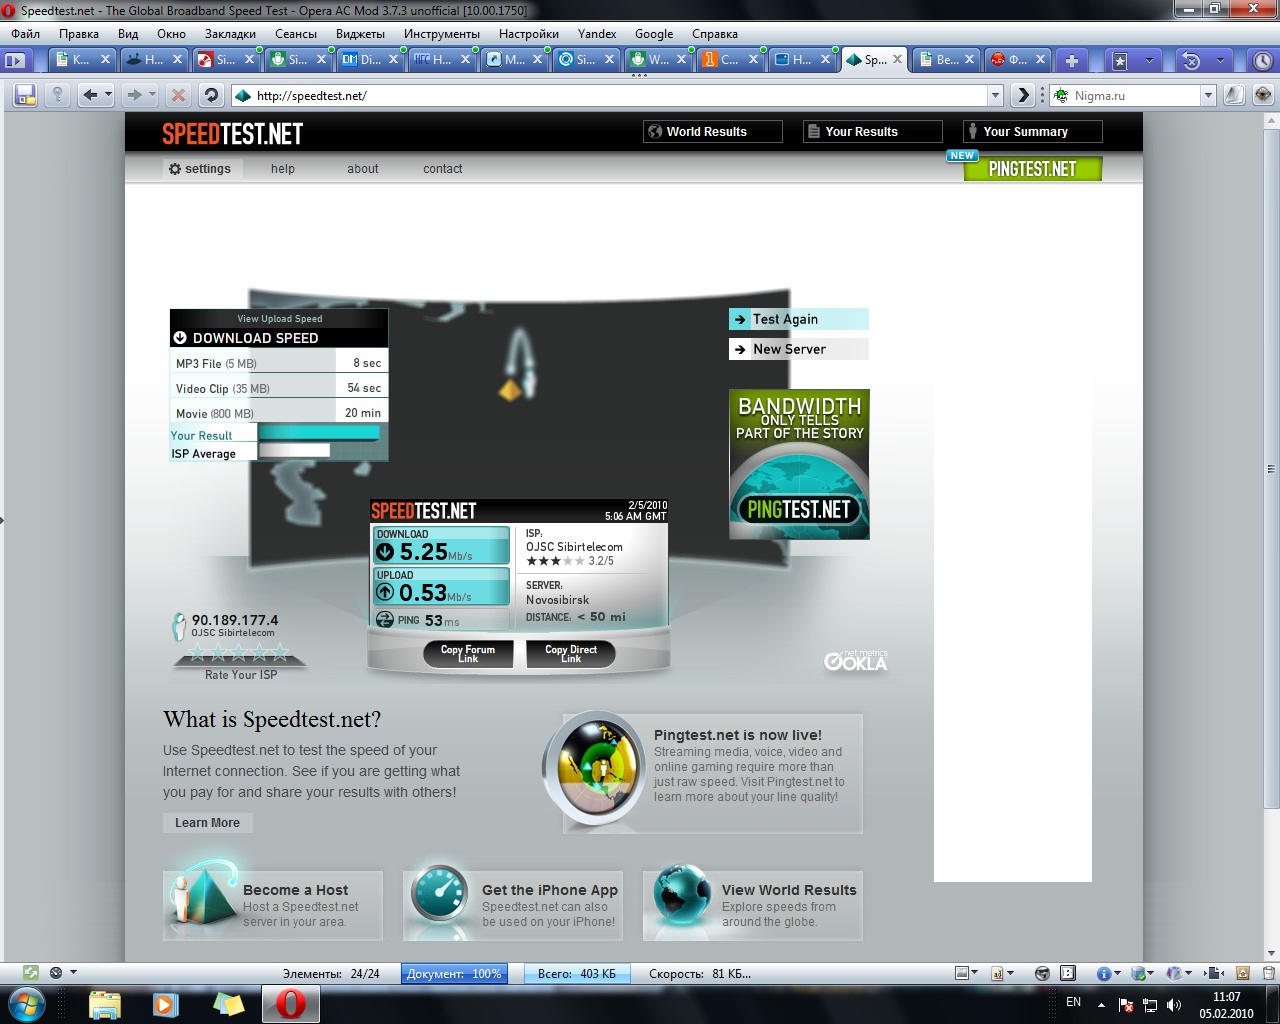This screenshot has width=1280, height=1024.
Task: Click the PINGTEST.NET green banner
Action: click(x=1033, y=169)
